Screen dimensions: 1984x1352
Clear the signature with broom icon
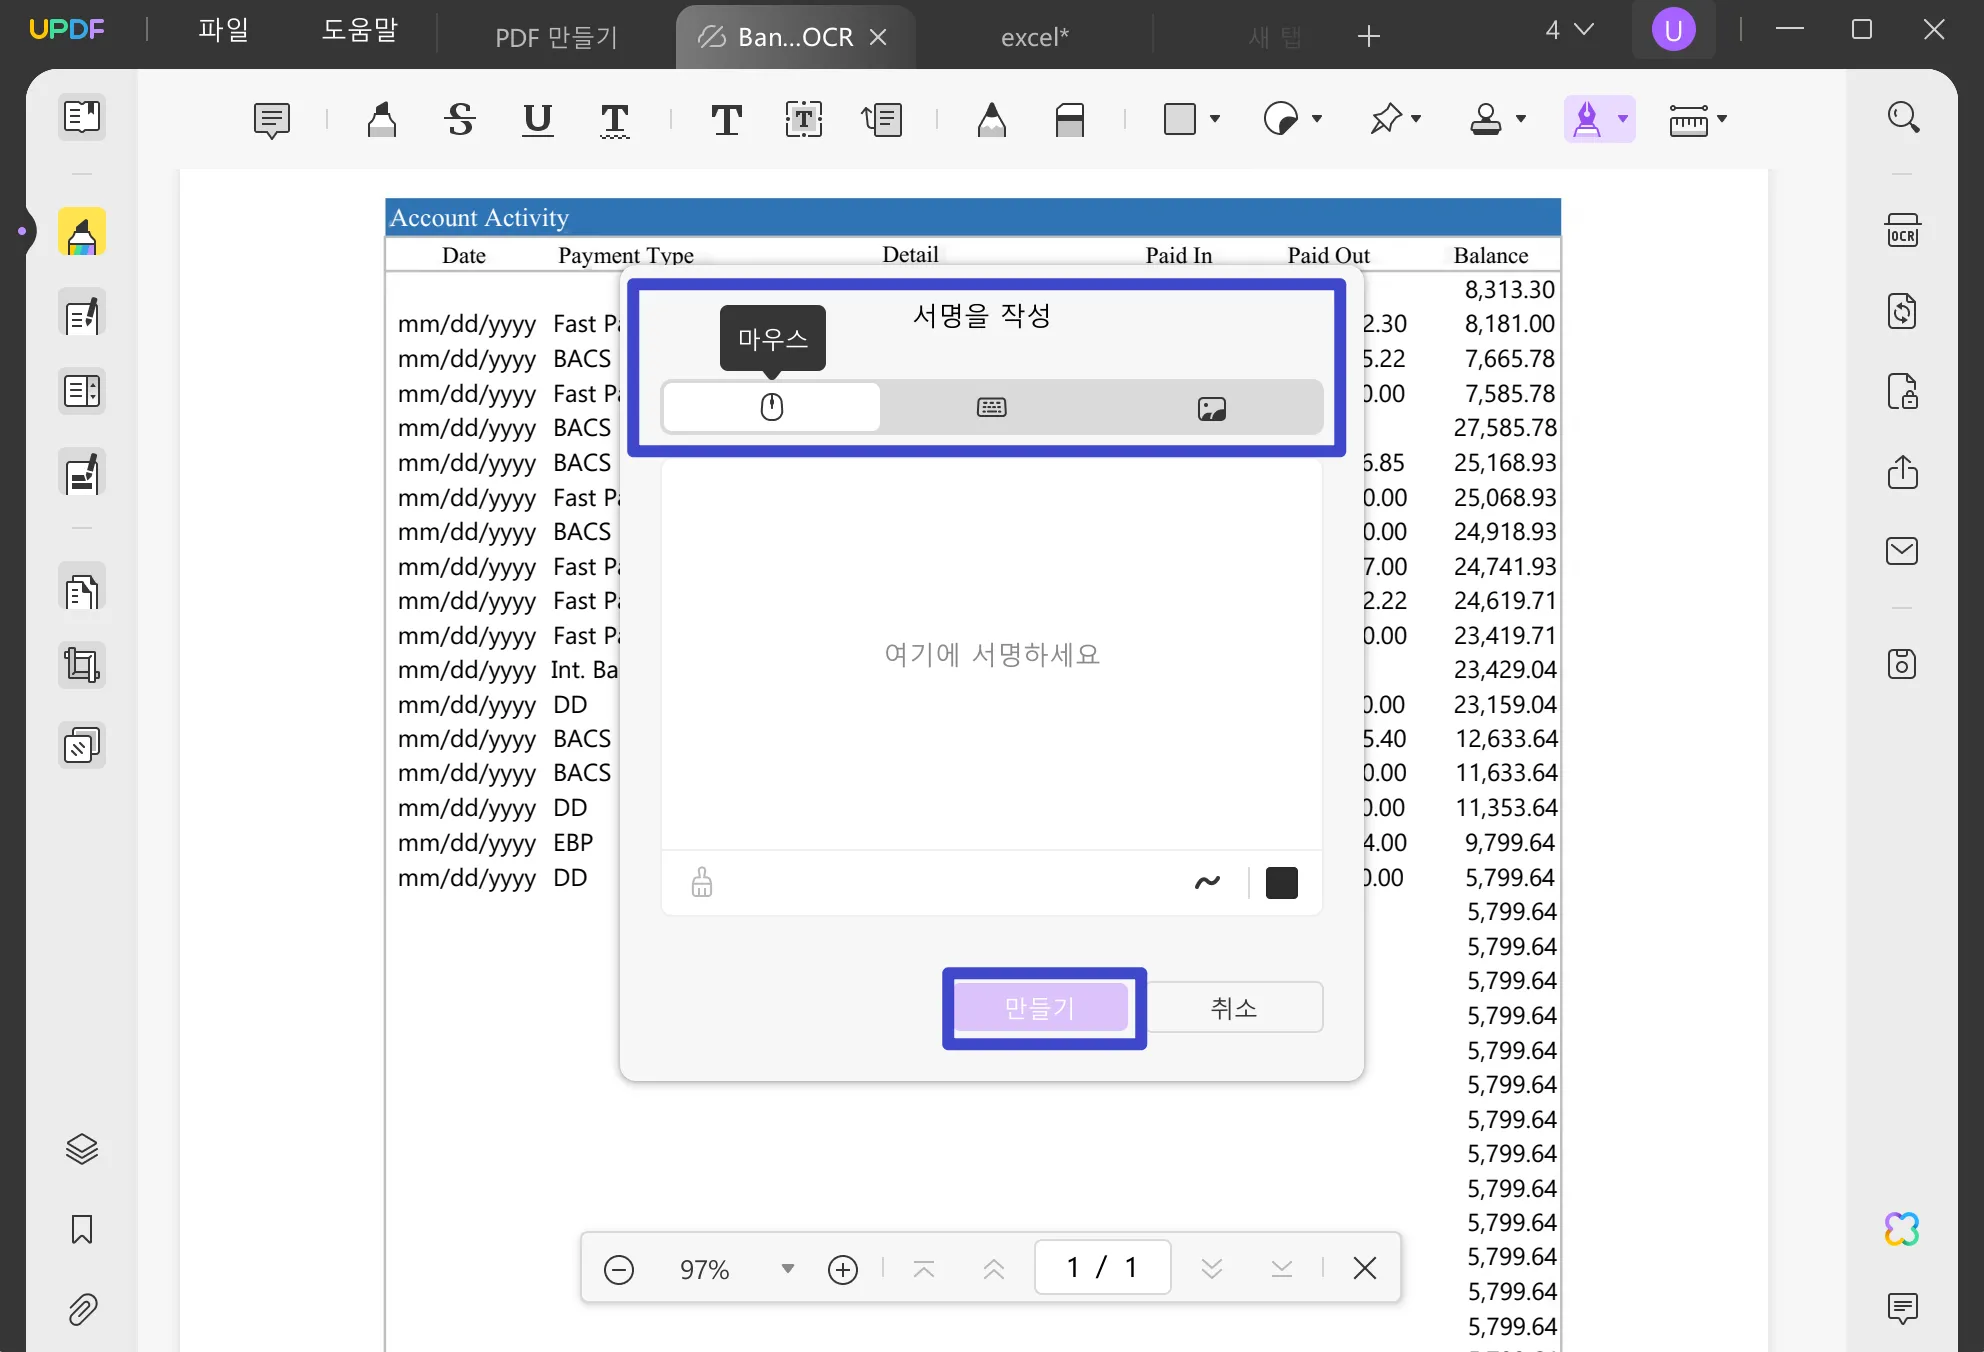coord(702,882)
